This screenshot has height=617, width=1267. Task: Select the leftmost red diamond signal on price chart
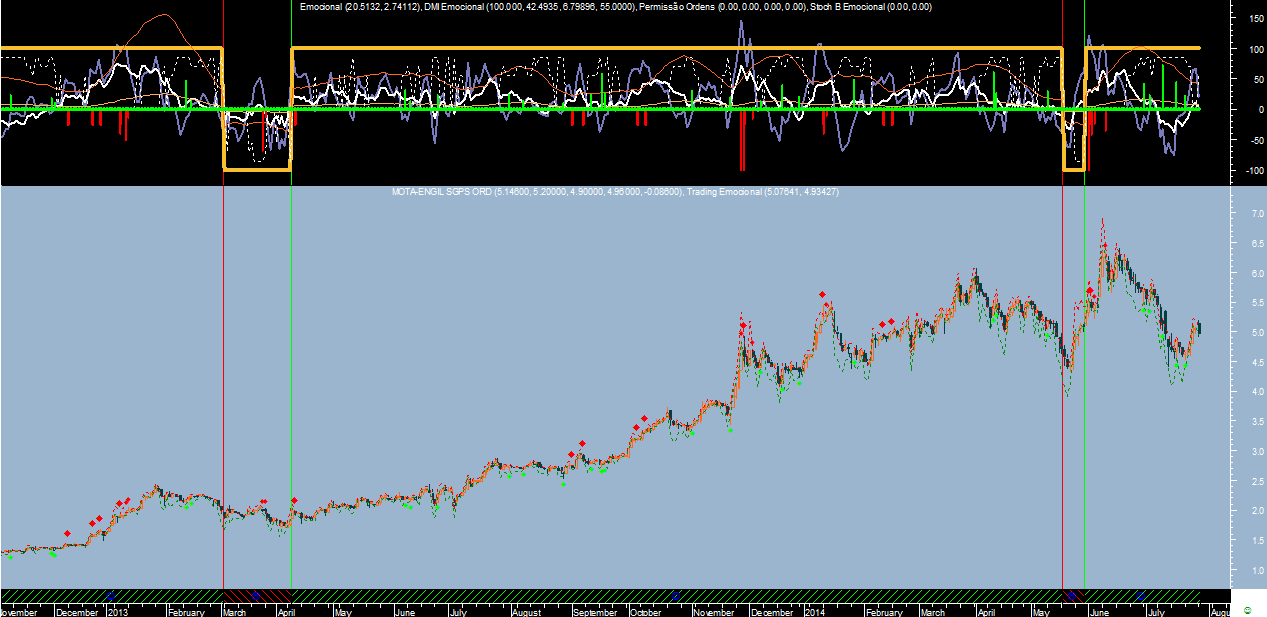pyautogui.click(x=67, y=534)
